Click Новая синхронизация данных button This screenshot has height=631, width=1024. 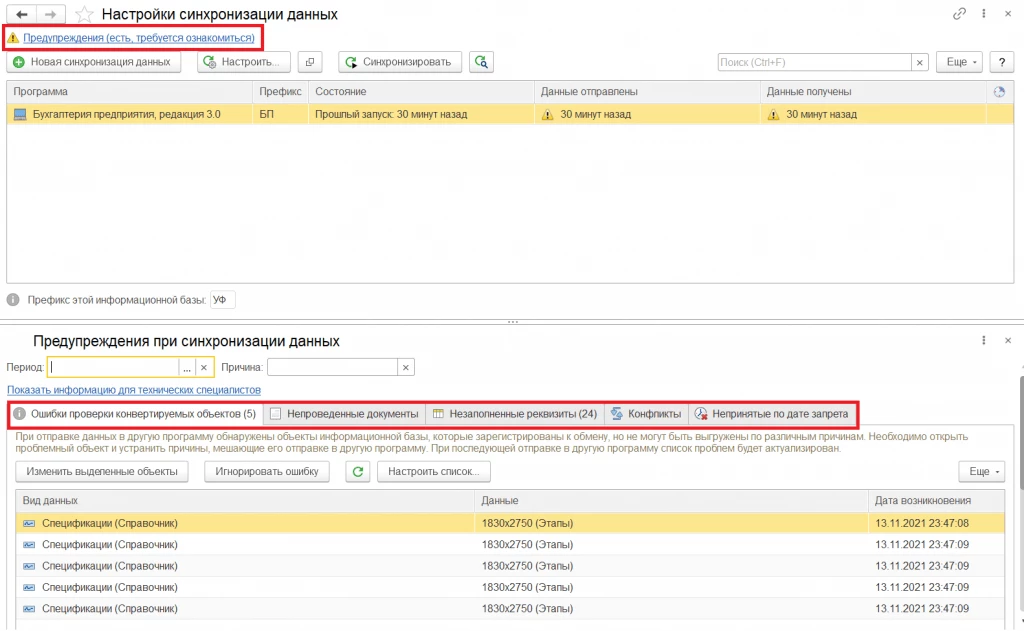(x=93, y=62)
